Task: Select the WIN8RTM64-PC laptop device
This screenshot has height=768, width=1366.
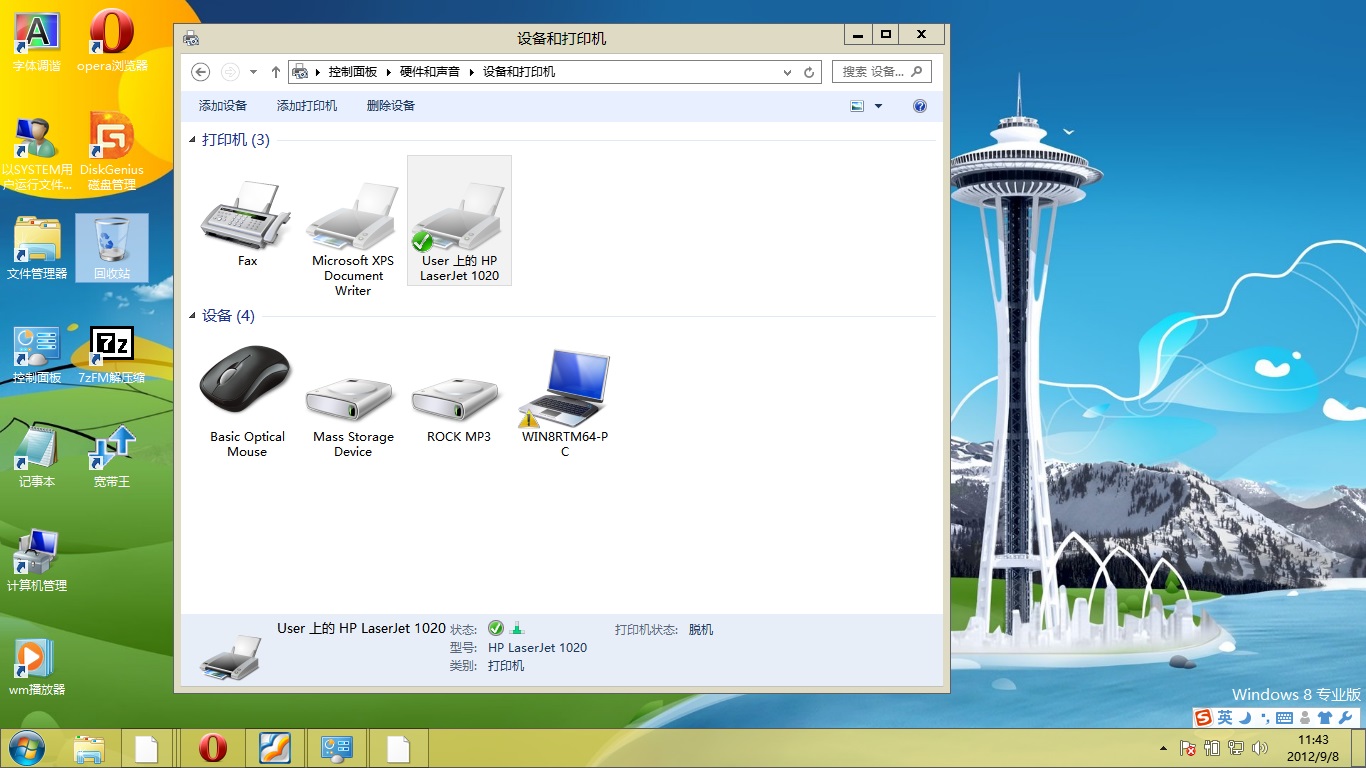Action: click(565, 402)
